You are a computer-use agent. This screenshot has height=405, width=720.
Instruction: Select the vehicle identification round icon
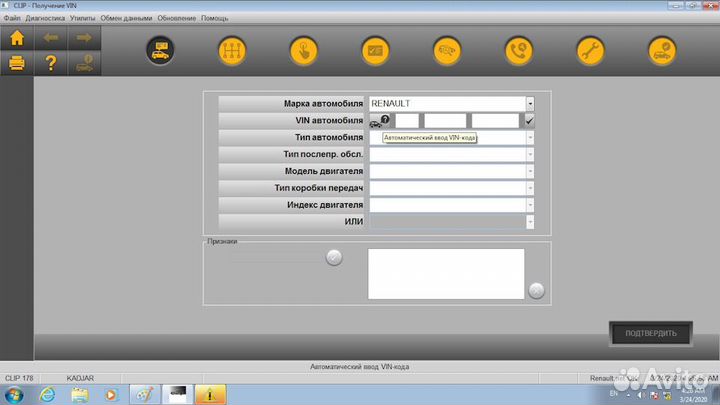tap(160, 51)
